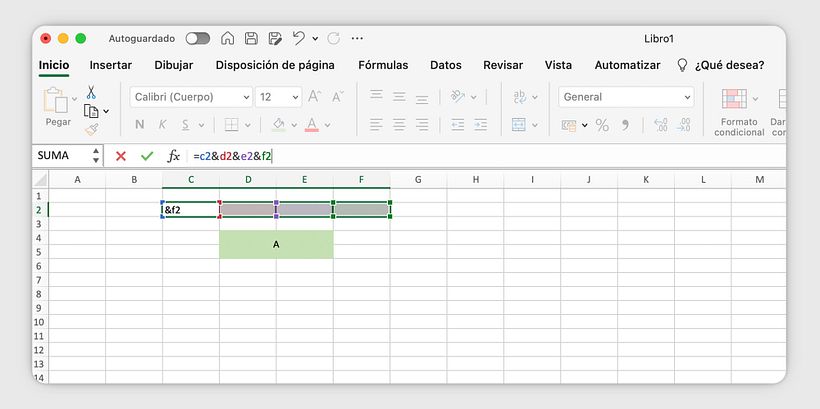The image size is (820, 409).
Task: Cancel formula entry with red X
Action: pos(121,156)
